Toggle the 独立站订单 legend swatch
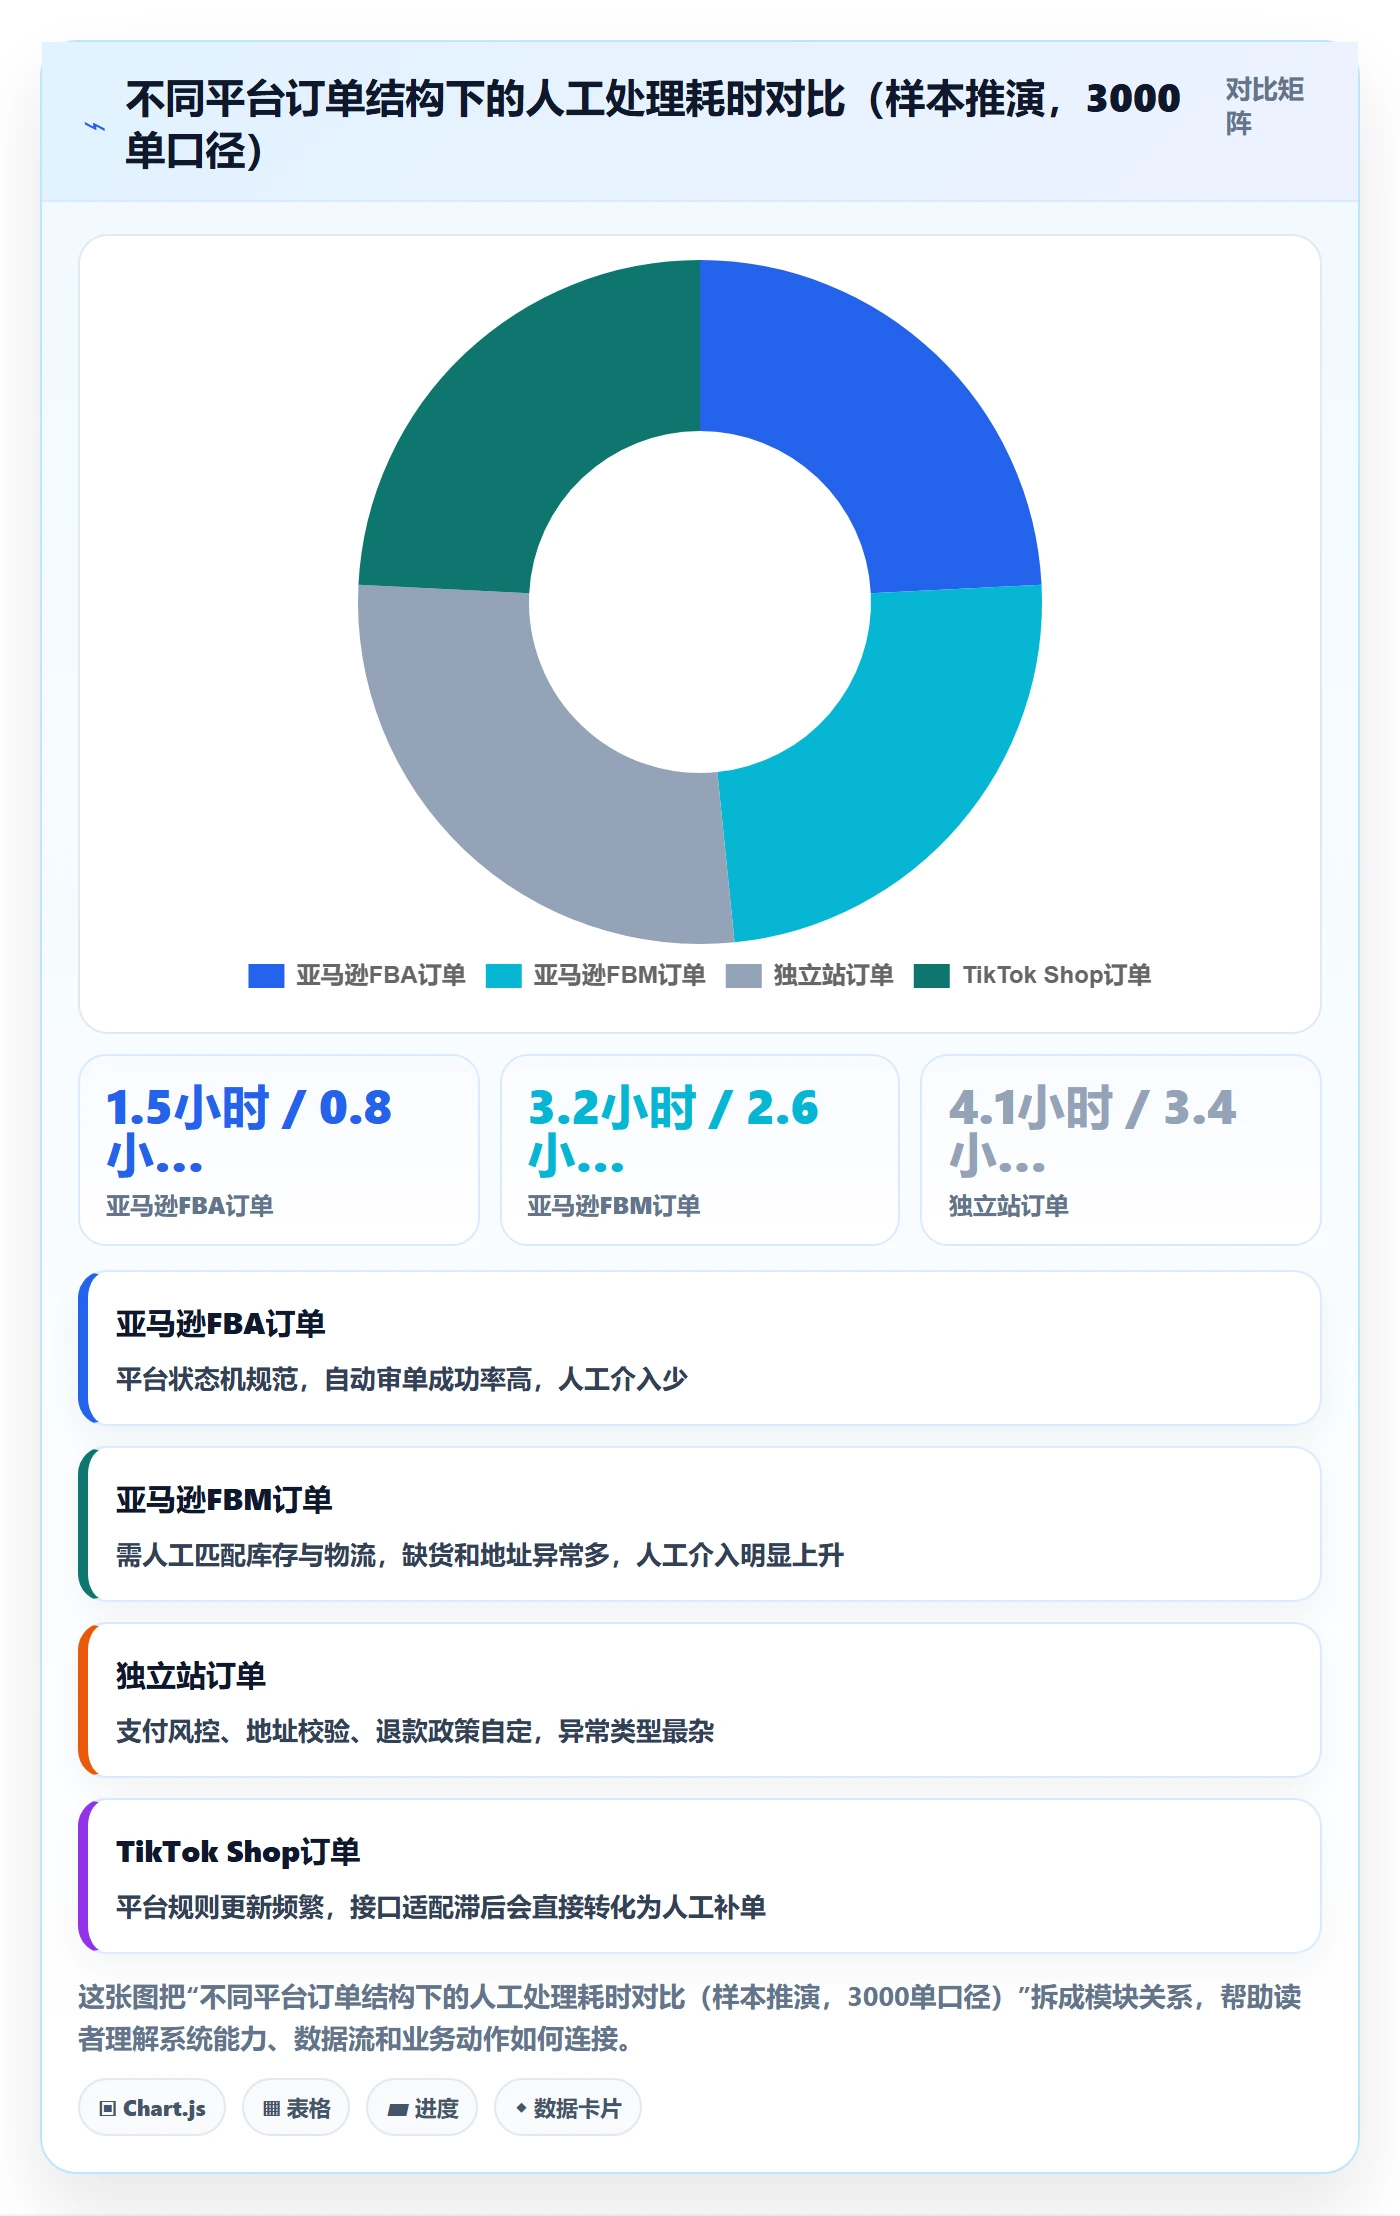This screenshot has width=1400, height=2216. [743, 976]
